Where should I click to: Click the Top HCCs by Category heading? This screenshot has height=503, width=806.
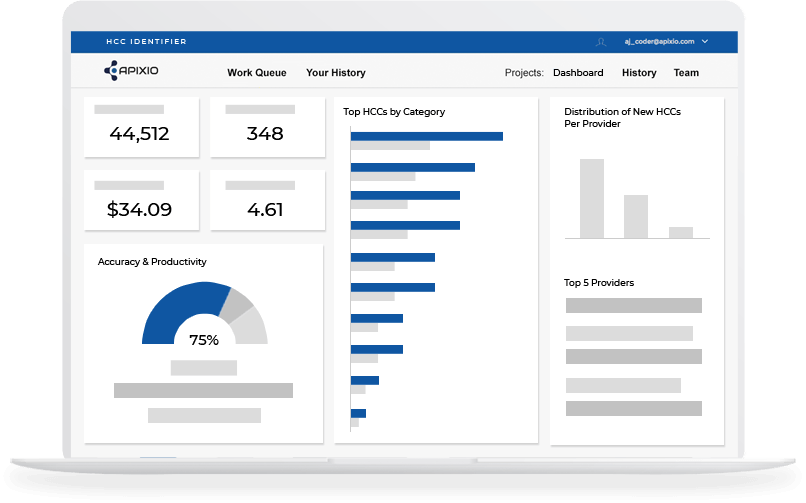click(x=394, y=111)
